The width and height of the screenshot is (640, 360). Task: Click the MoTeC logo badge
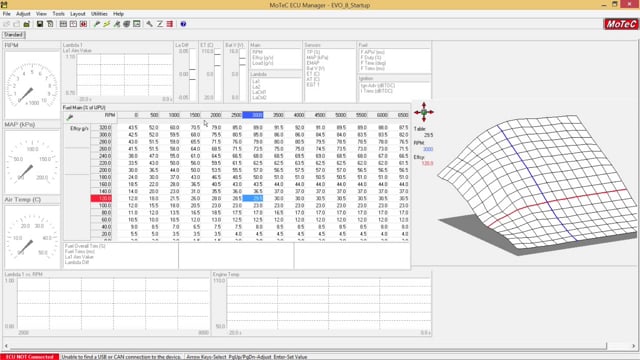[621, 24]
